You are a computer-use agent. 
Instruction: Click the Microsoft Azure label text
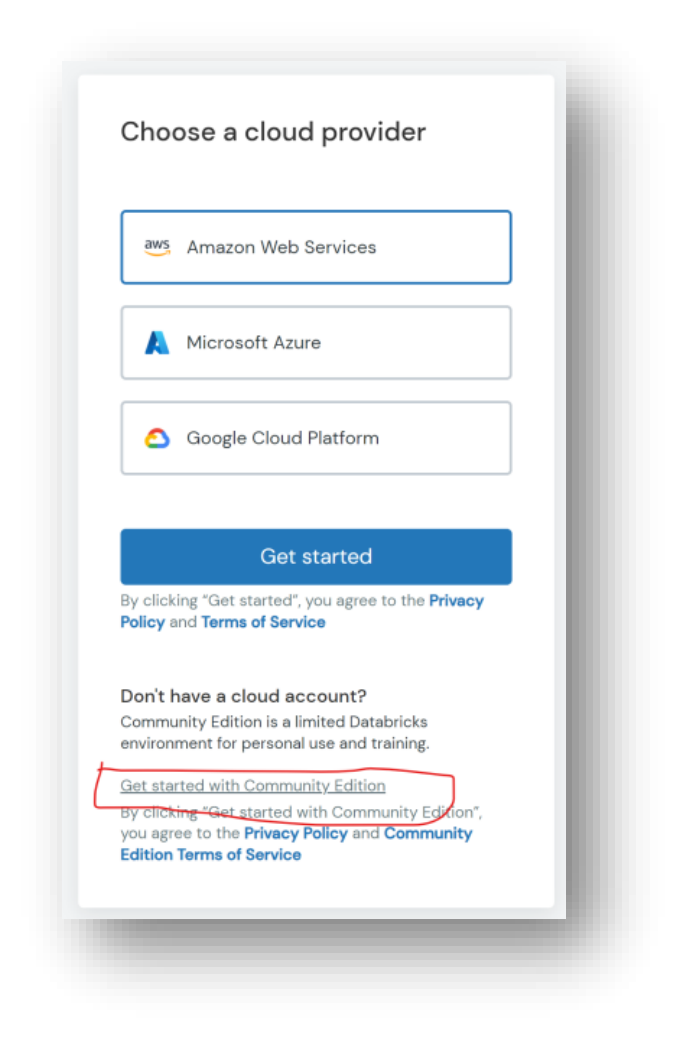(x=254, y=343)
